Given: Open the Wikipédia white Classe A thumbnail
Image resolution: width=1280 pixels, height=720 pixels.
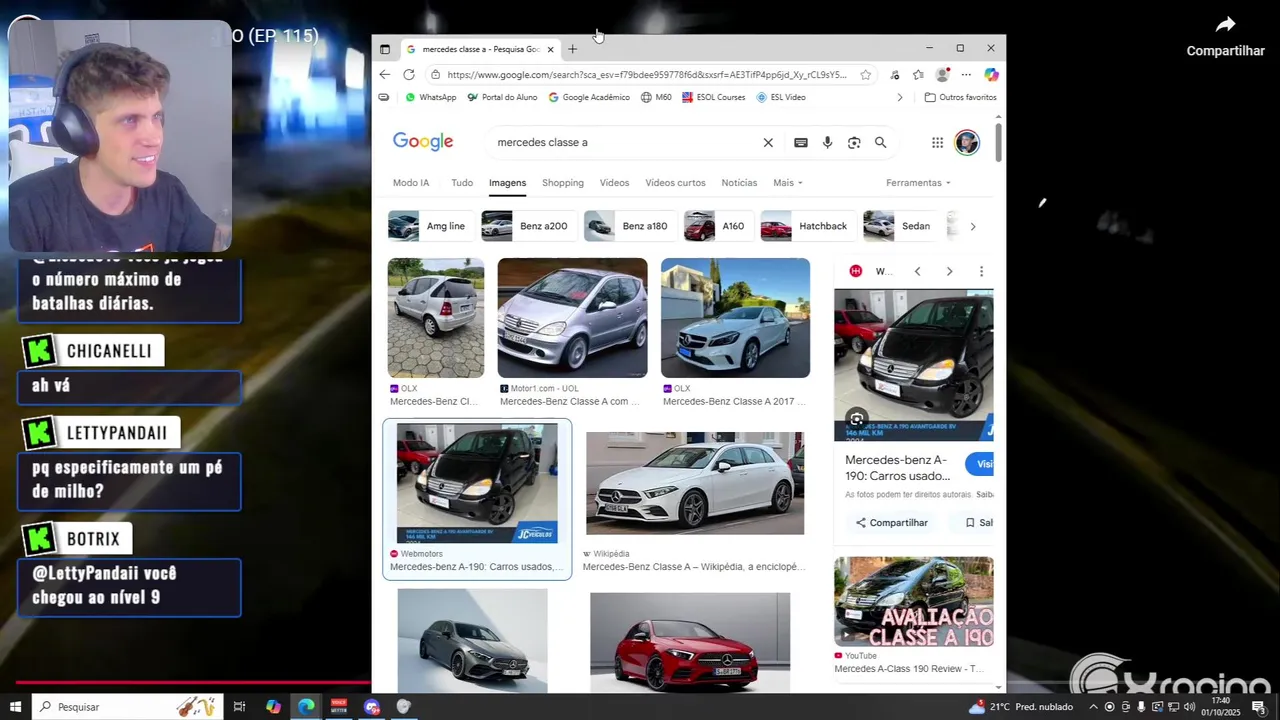Looking at the screenshot, I should [x=695, y=483].
